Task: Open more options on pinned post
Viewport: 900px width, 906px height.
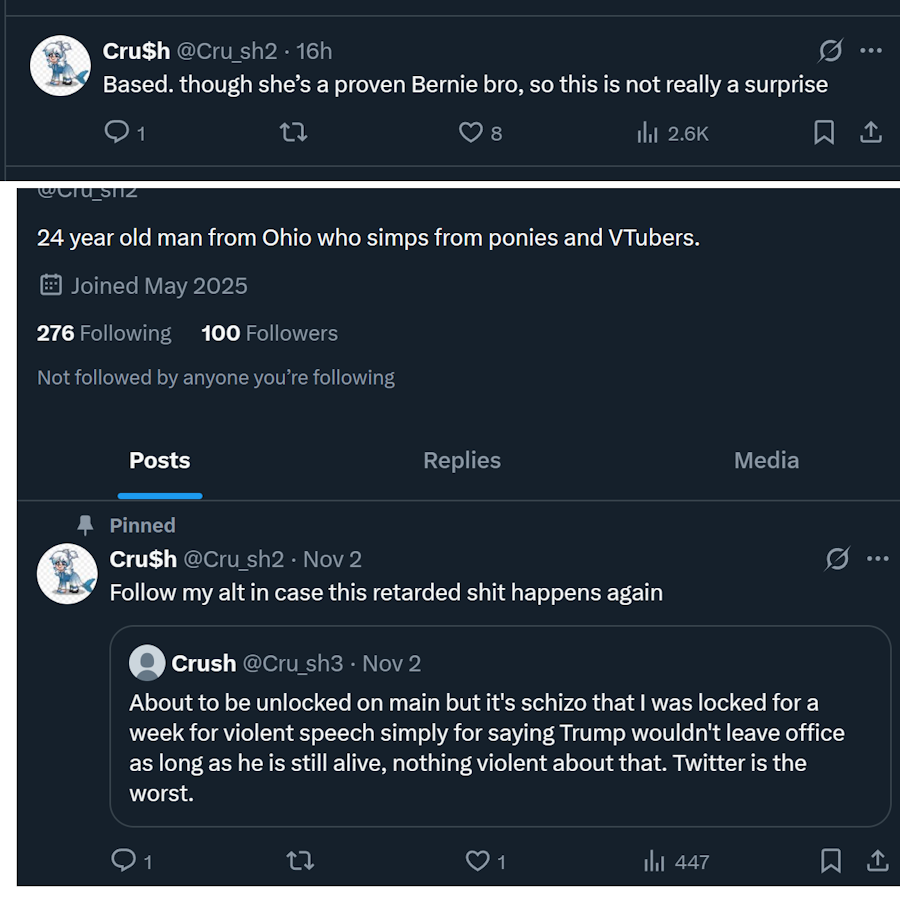Action: [878, 558]
